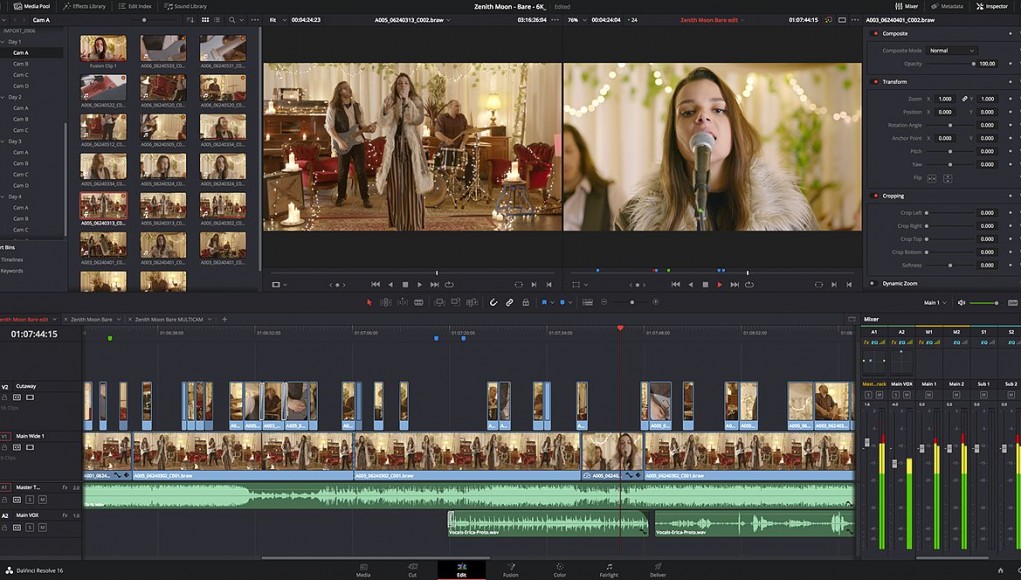Image resolution: width=1021 pixels, height=580 pixels.
Task: Play reverse in the source viewer
Action: 391,284
